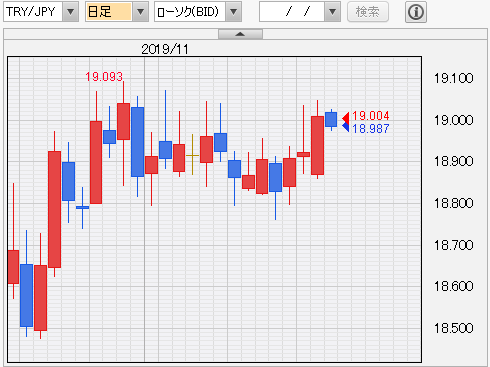Click the 19.100 axis price label

pyautogui.click(x=453, y=78)
